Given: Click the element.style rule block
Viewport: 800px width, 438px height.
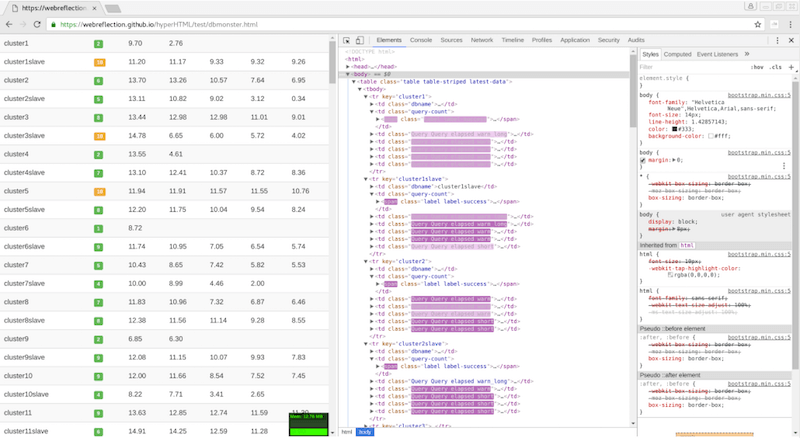Looking at the screenshot, I should coord(714,82).
